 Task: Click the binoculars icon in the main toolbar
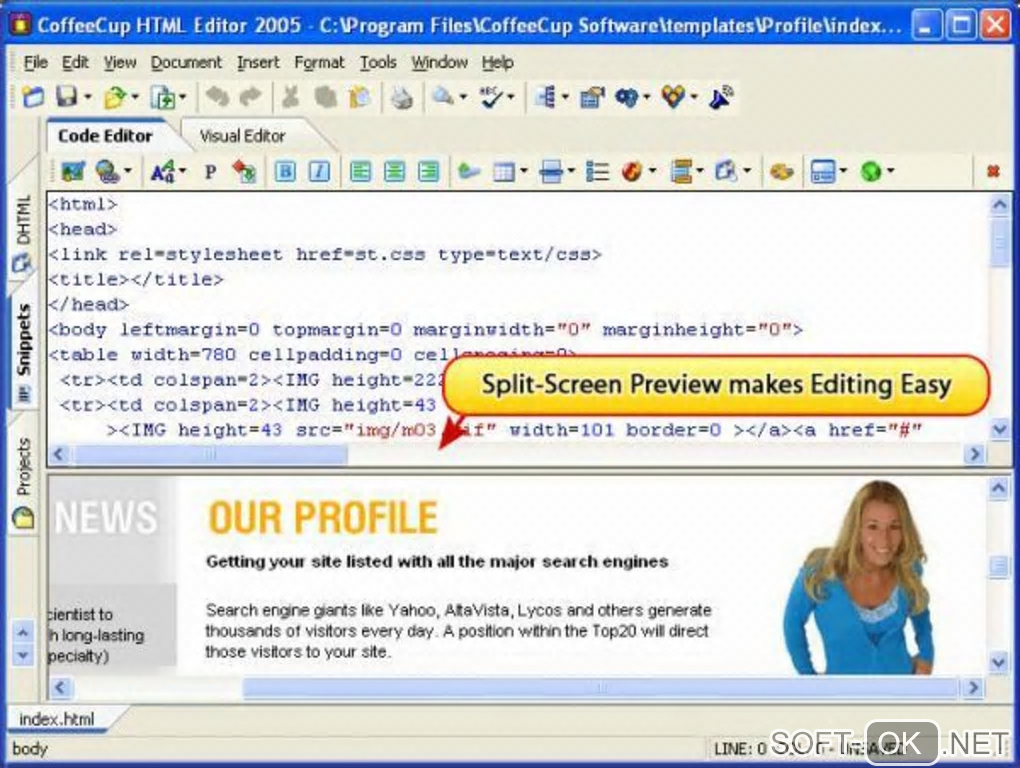tap(626, 98)
